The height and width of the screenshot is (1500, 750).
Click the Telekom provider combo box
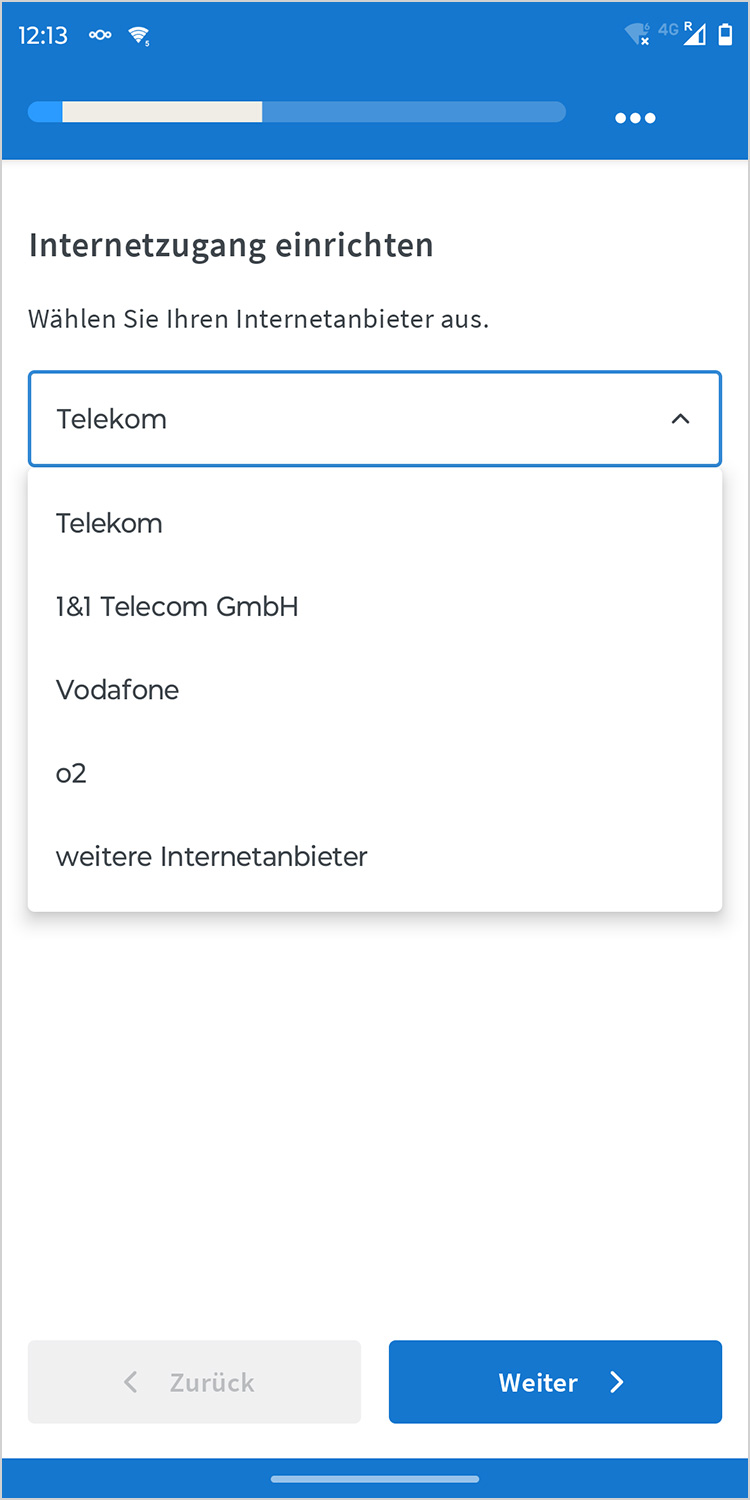pyautogui.click(x=350, y=419)
